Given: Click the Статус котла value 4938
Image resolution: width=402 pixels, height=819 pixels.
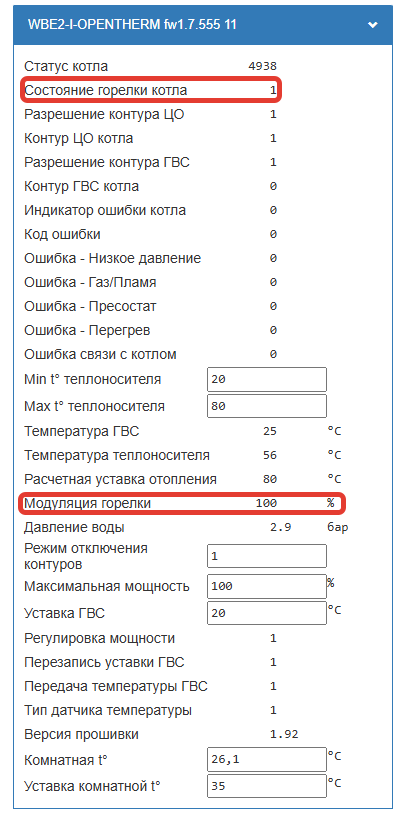Looking at the screenshot, I should click(262, 66).
